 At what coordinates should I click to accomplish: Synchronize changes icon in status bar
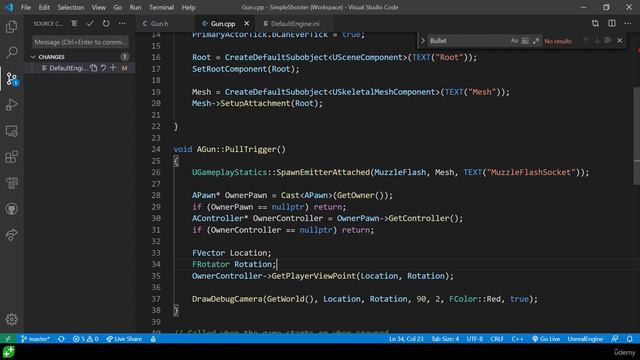(x=62, y=339)
